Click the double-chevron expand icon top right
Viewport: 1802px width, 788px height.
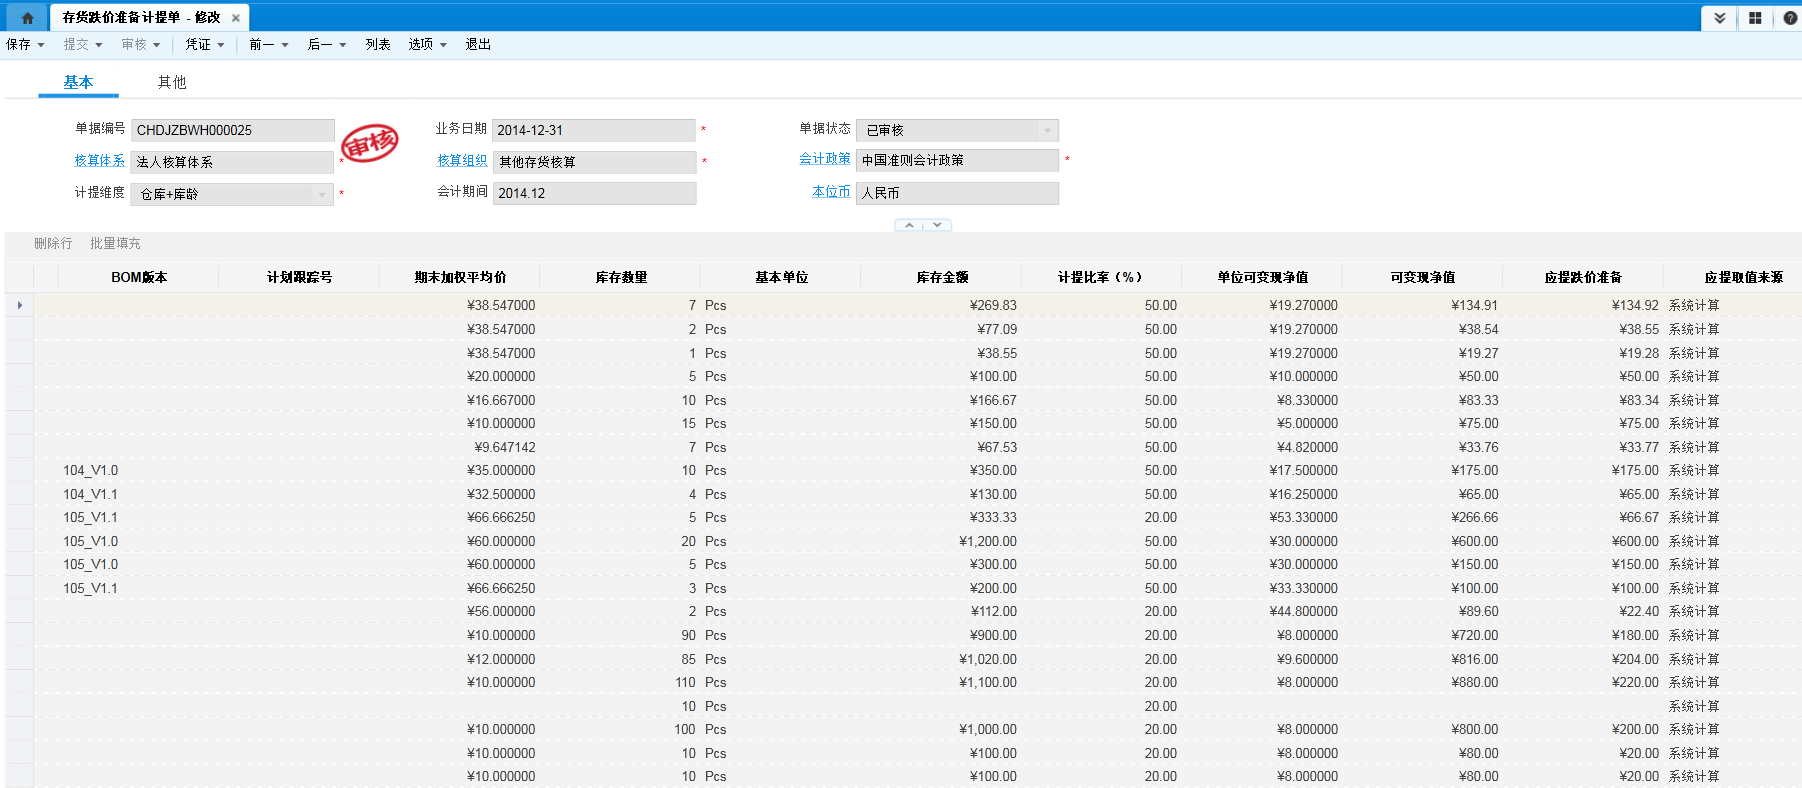[1719, 18]
